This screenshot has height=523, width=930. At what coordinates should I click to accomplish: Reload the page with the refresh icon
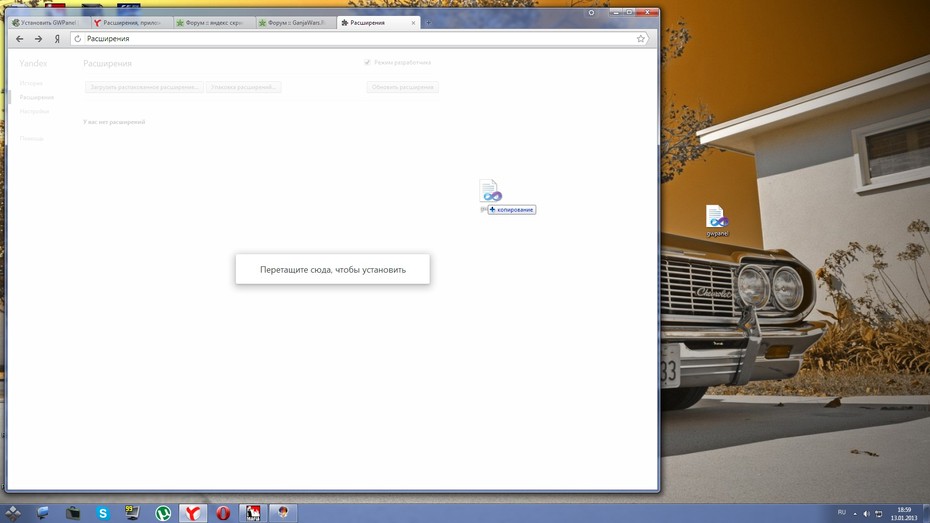point(78,39)
